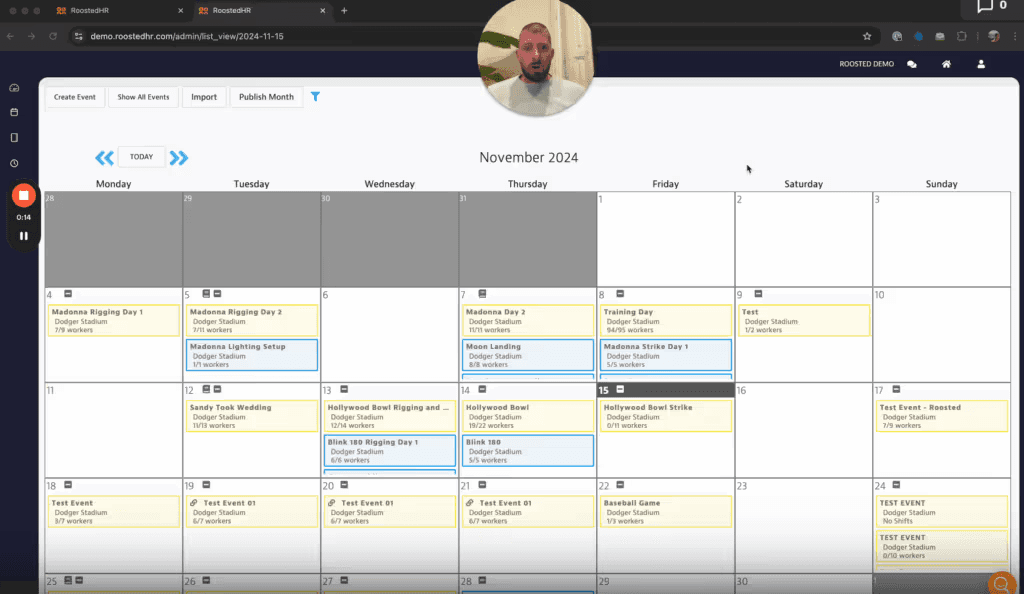Click the small icon next to date 8
The image size is (1024, 594).
click(x=620, y=294)
